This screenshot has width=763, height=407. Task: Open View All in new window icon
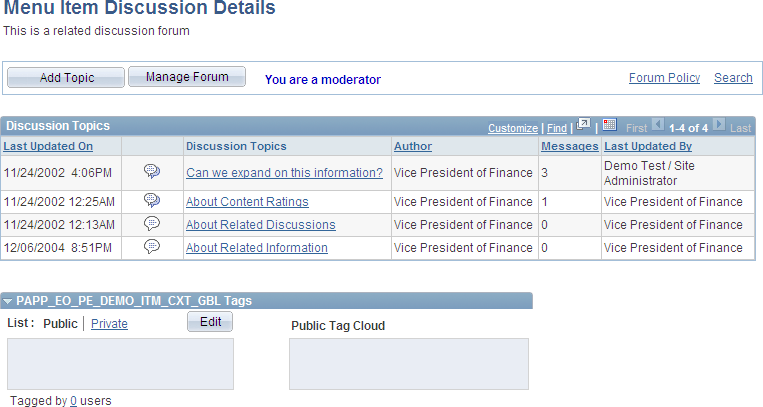click(x=583, y=125)
